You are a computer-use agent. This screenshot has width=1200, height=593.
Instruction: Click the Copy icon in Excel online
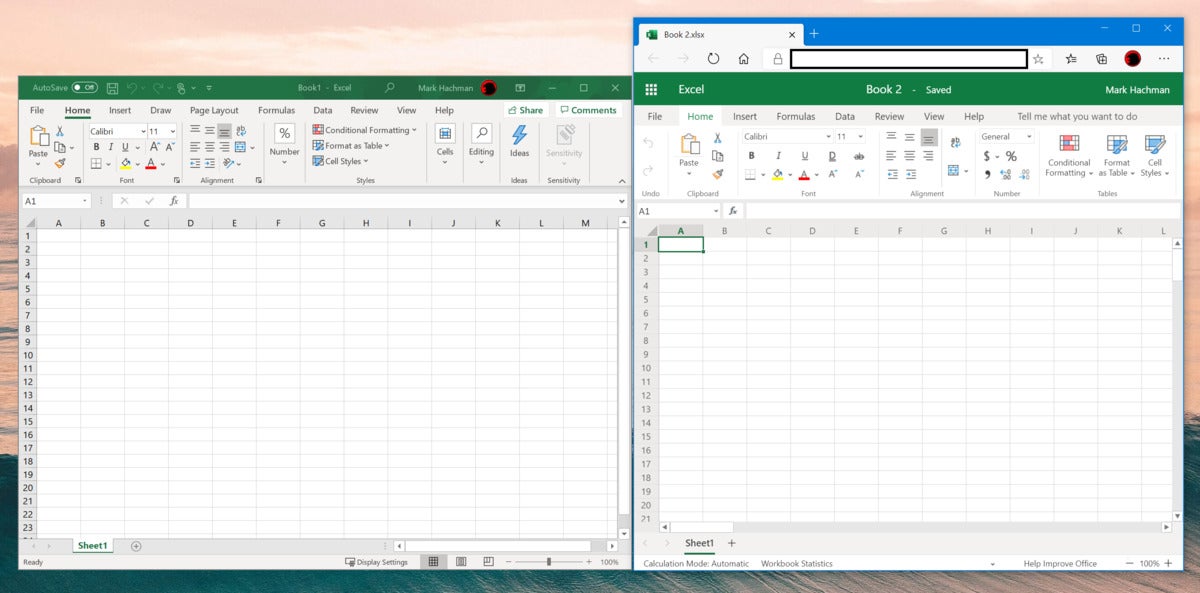(717, 156)
